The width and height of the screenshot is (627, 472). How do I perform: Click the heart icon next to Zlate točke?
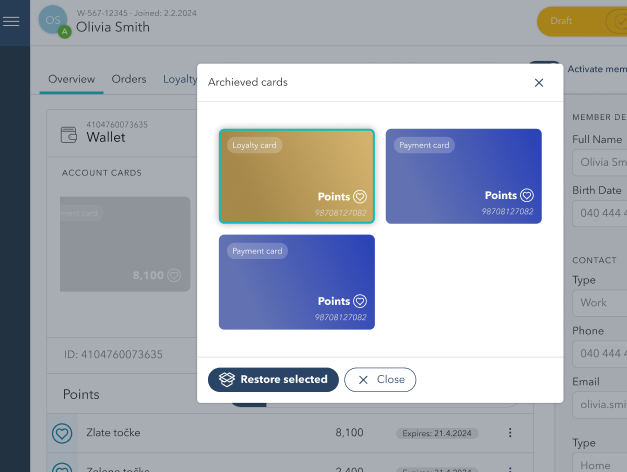(62, 433)
